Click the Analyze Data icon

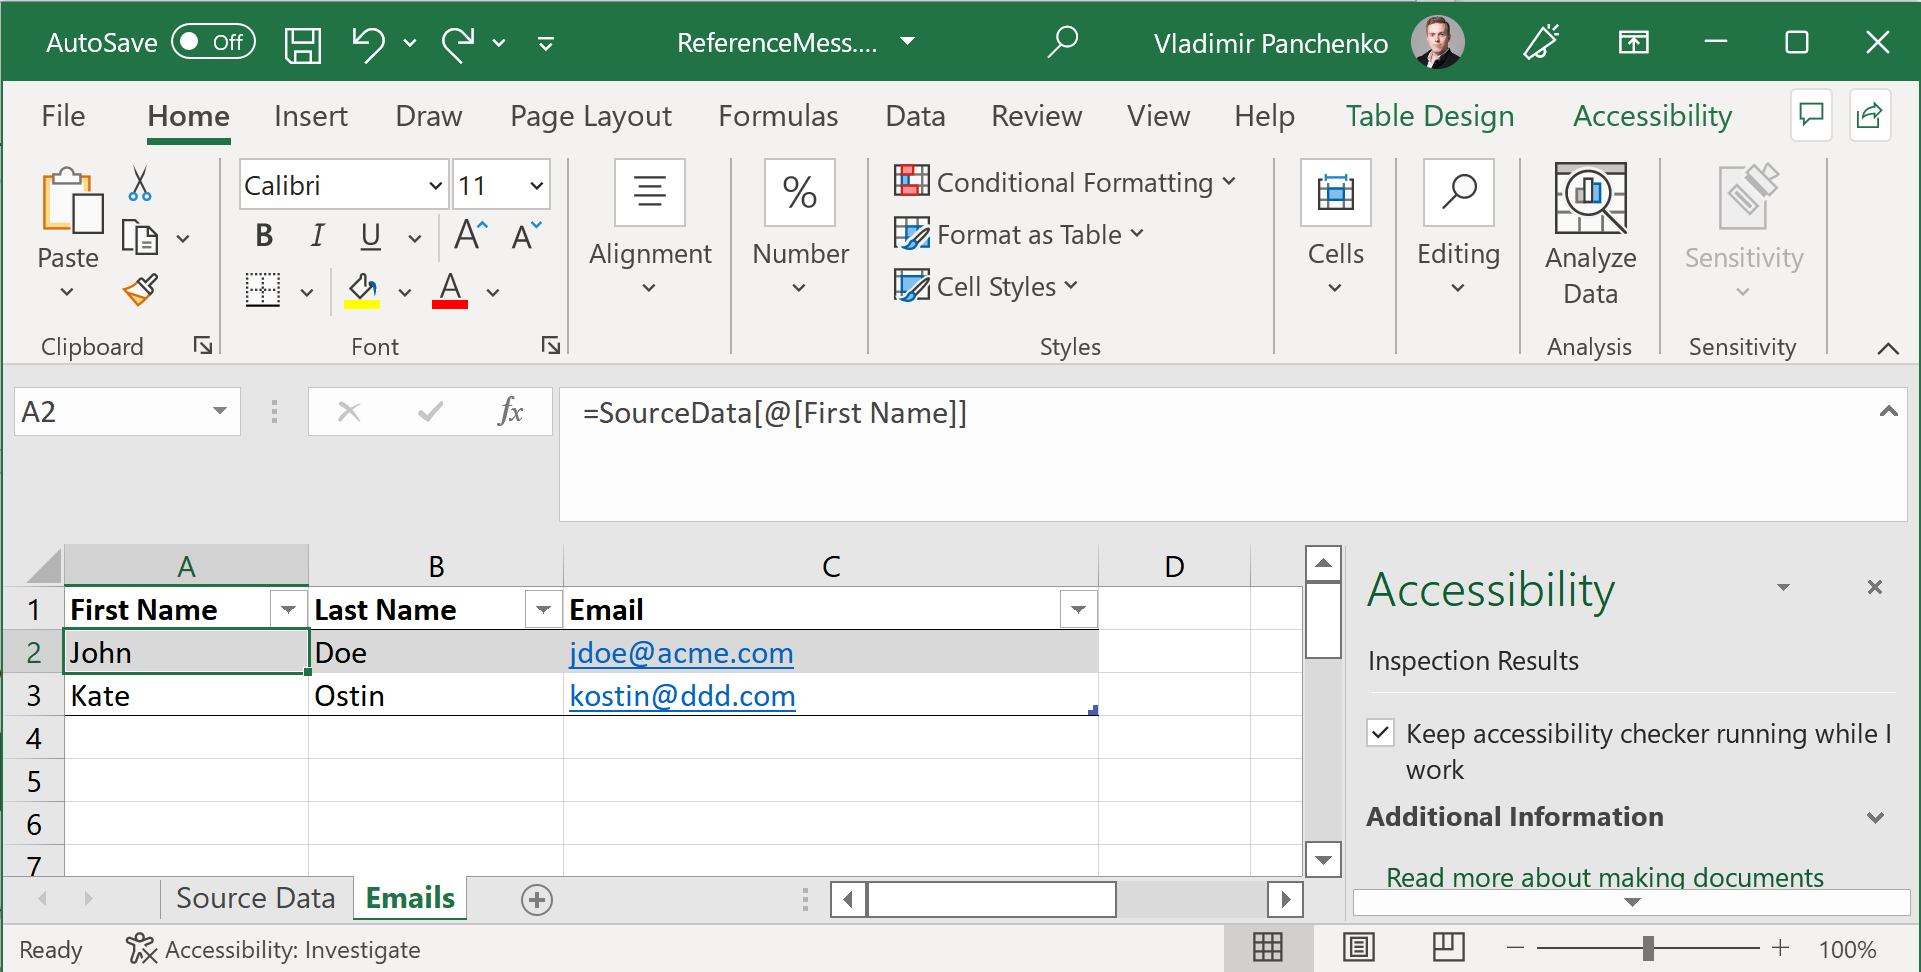coord(1589,199)
